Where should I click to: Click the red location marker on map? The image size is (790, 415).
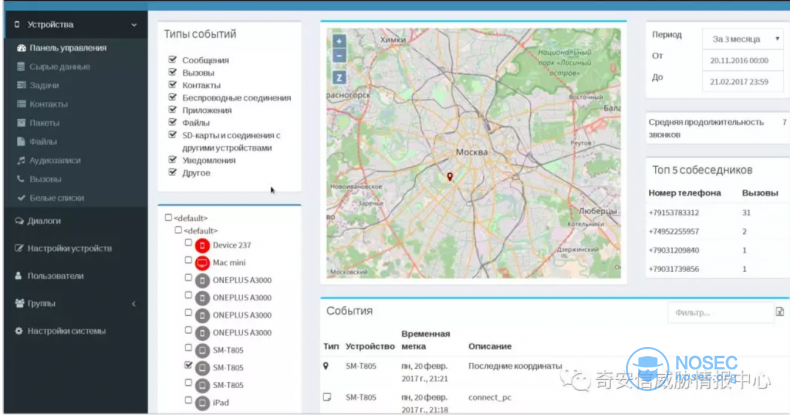[x=450, y=177]
